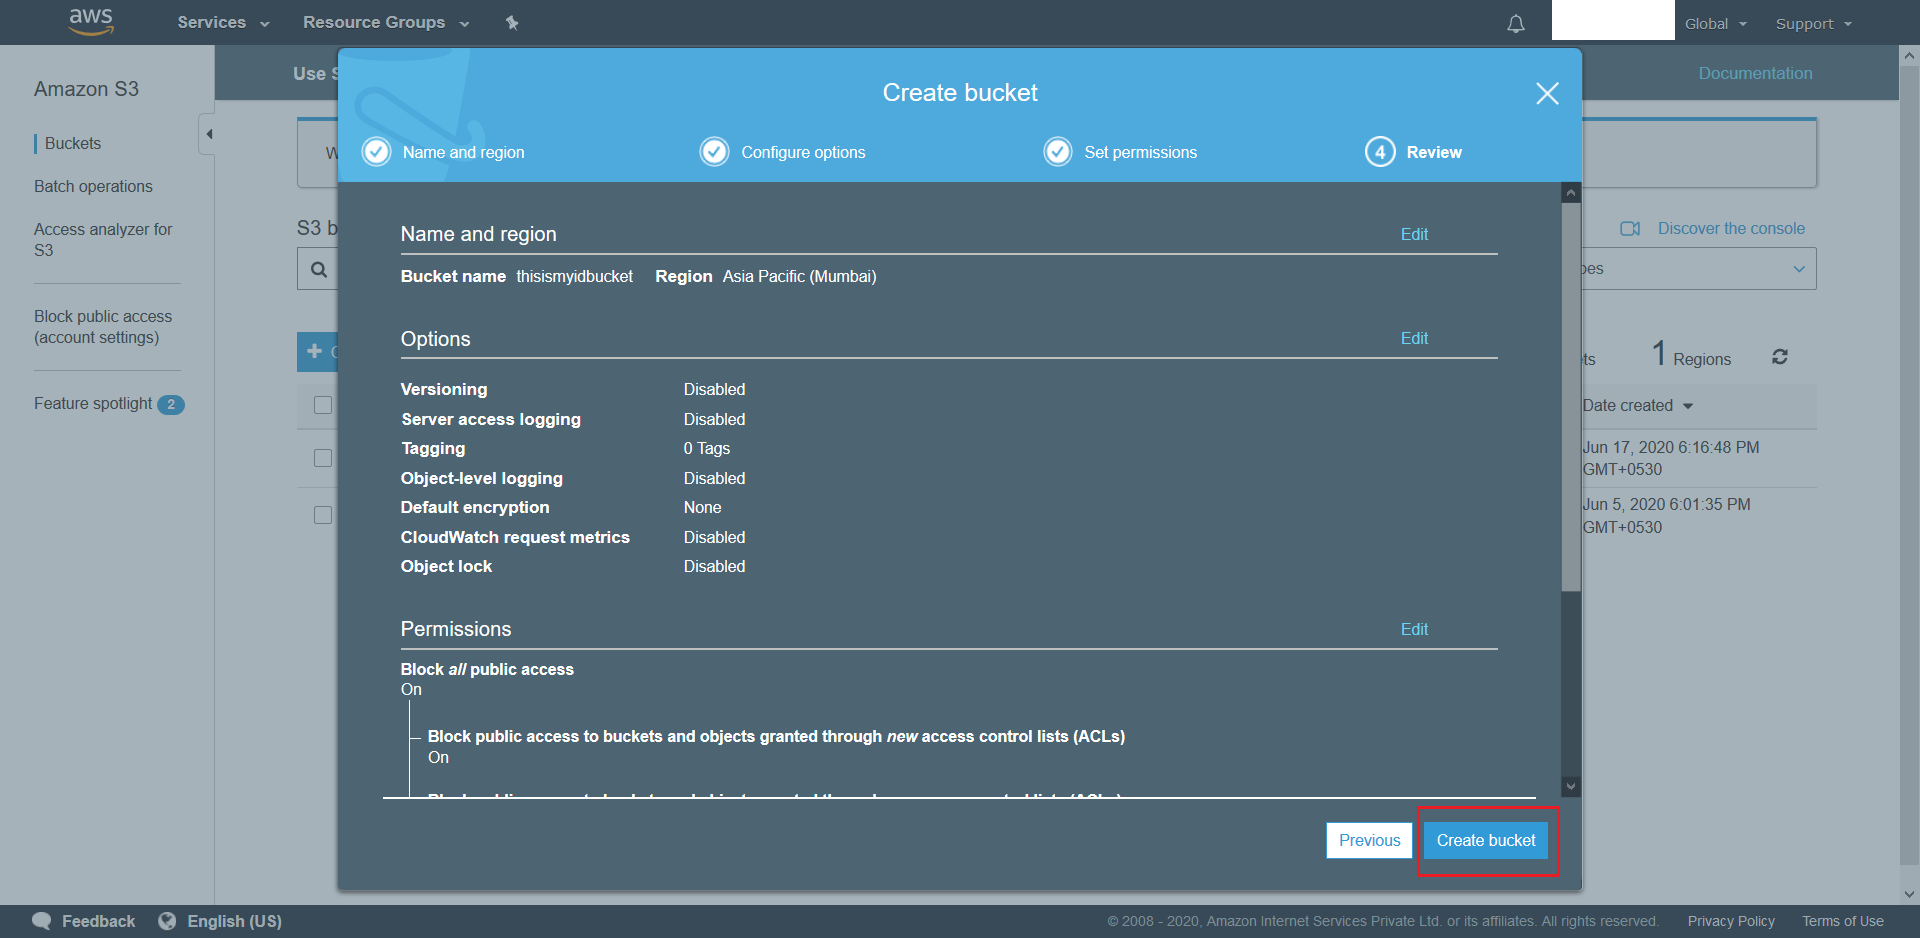1920x938 pixels.
Task: Tick the select-all checkbox in the bucket table header
Action: pyautogui.click(x=323, y=405)
